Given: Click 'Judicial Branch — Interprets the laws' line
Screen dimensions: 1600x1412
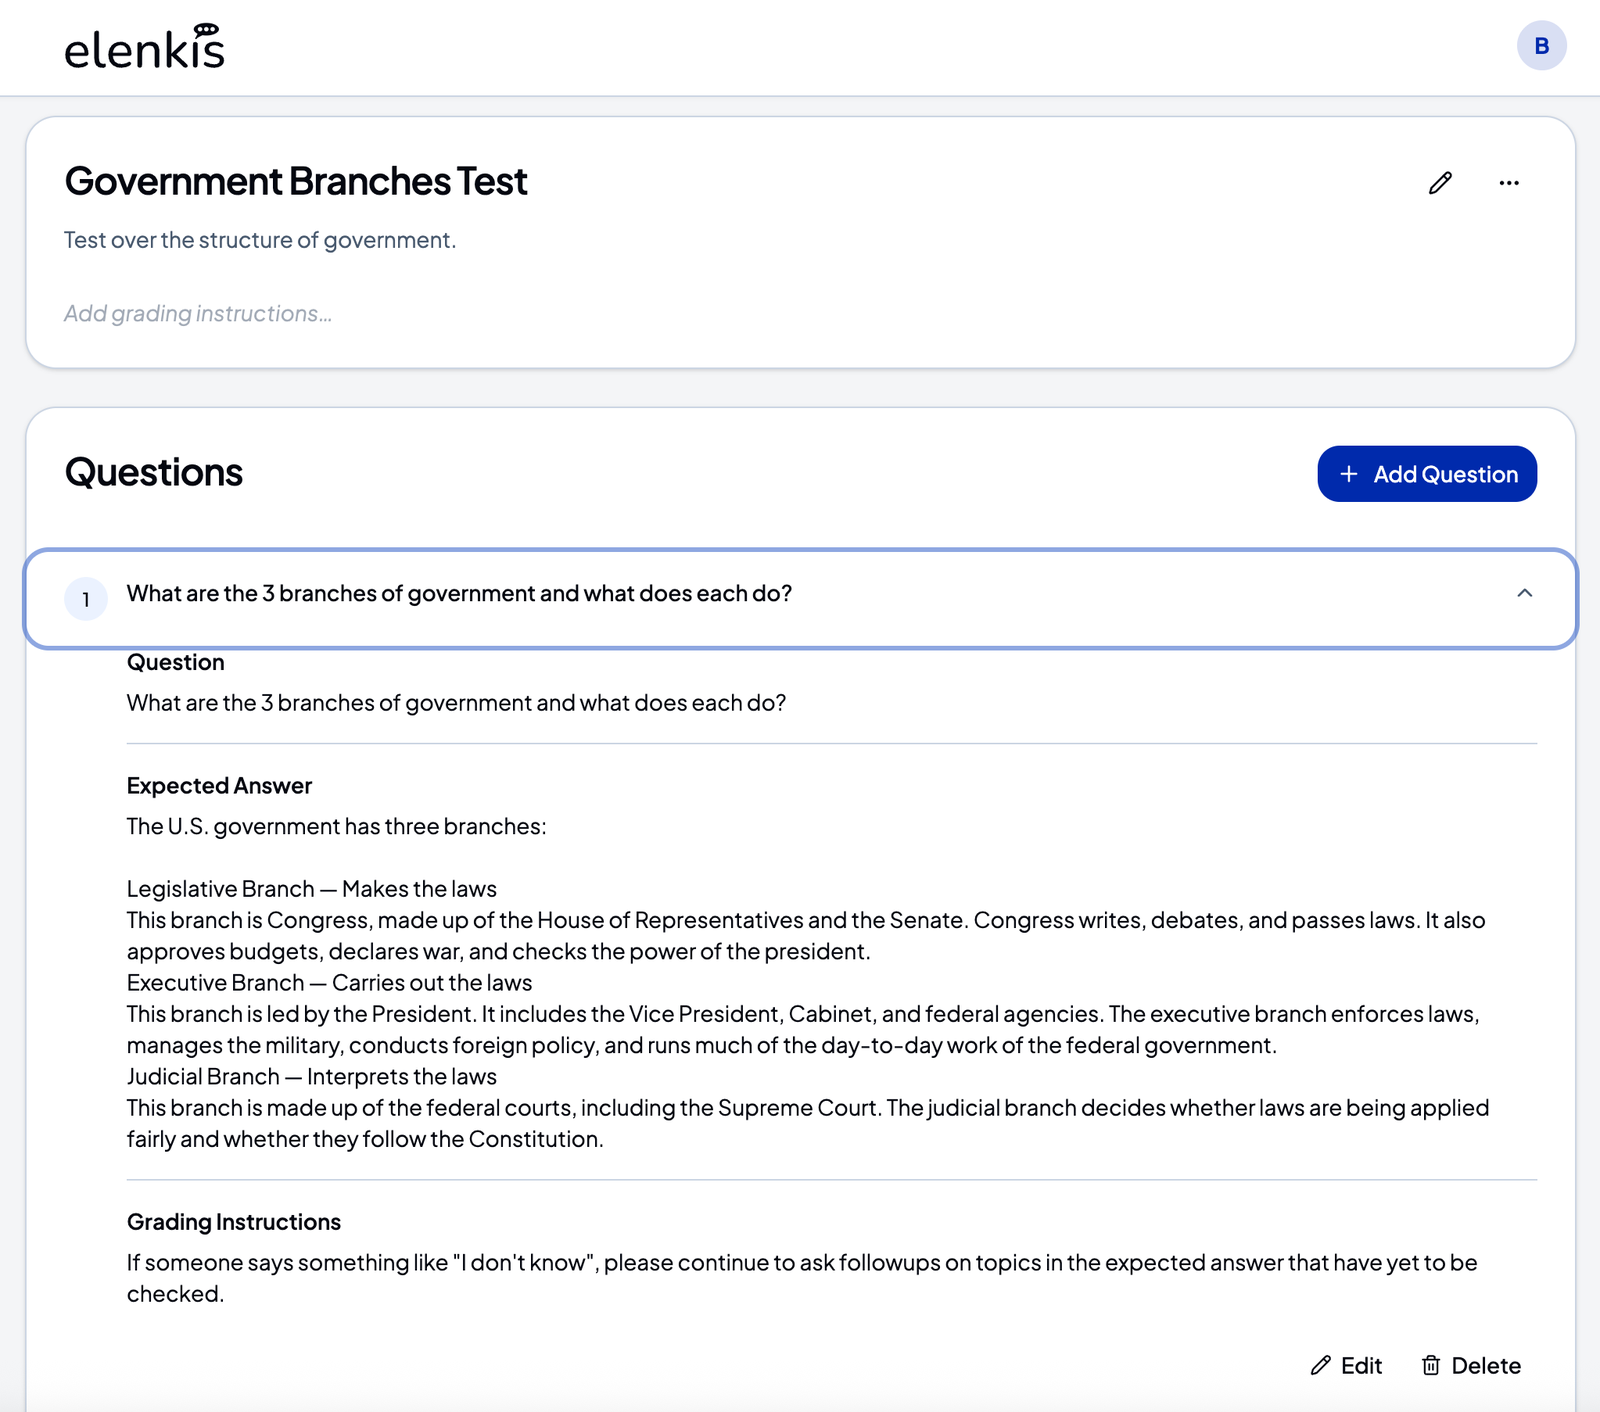Looking at the screenshot, I should (x=311, y=1077).
